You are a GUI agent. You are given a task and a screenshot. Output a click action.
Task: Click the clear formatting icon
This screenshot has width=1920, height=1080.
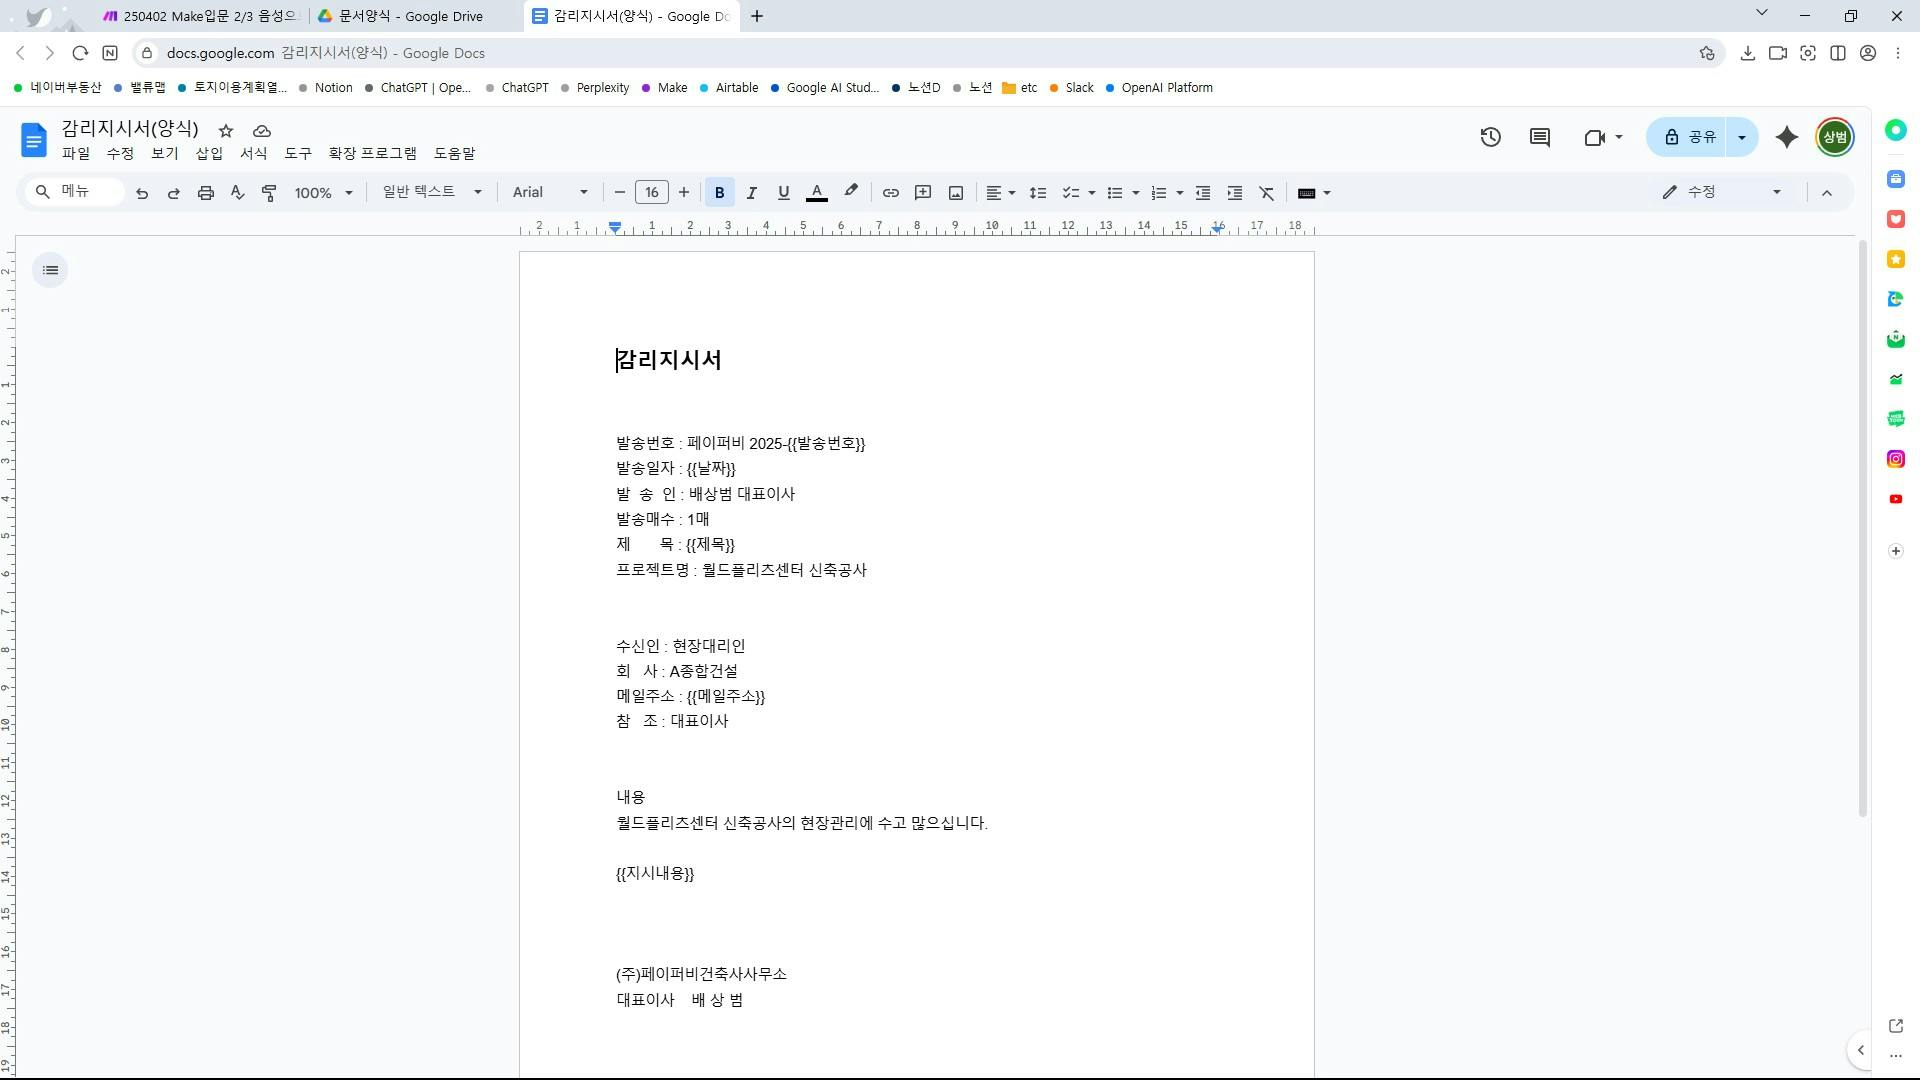click(1267, 193)
